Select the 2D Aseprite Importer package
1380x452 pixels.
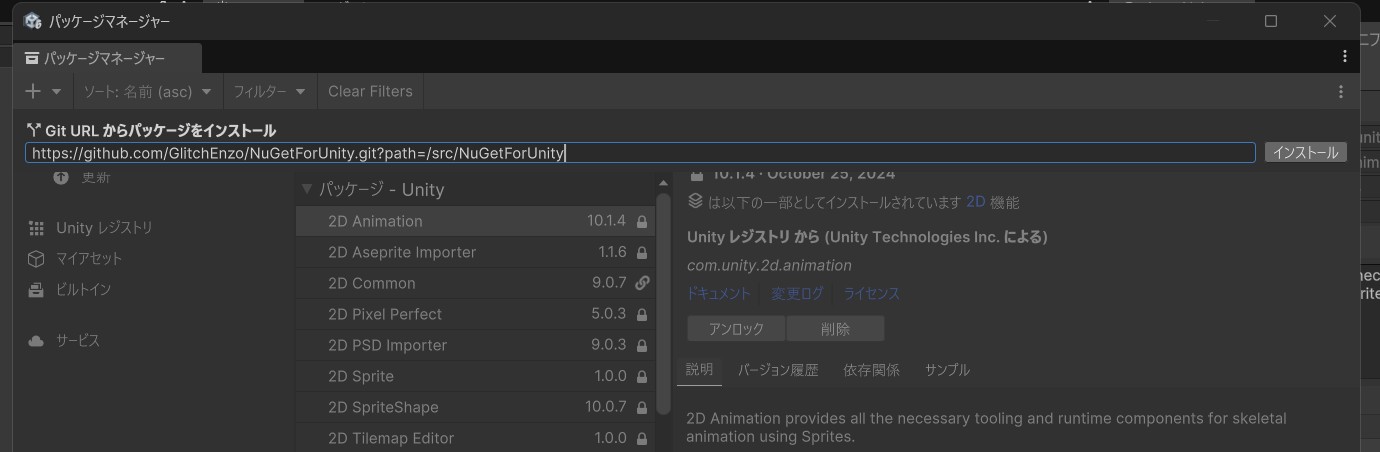[475, 252]
